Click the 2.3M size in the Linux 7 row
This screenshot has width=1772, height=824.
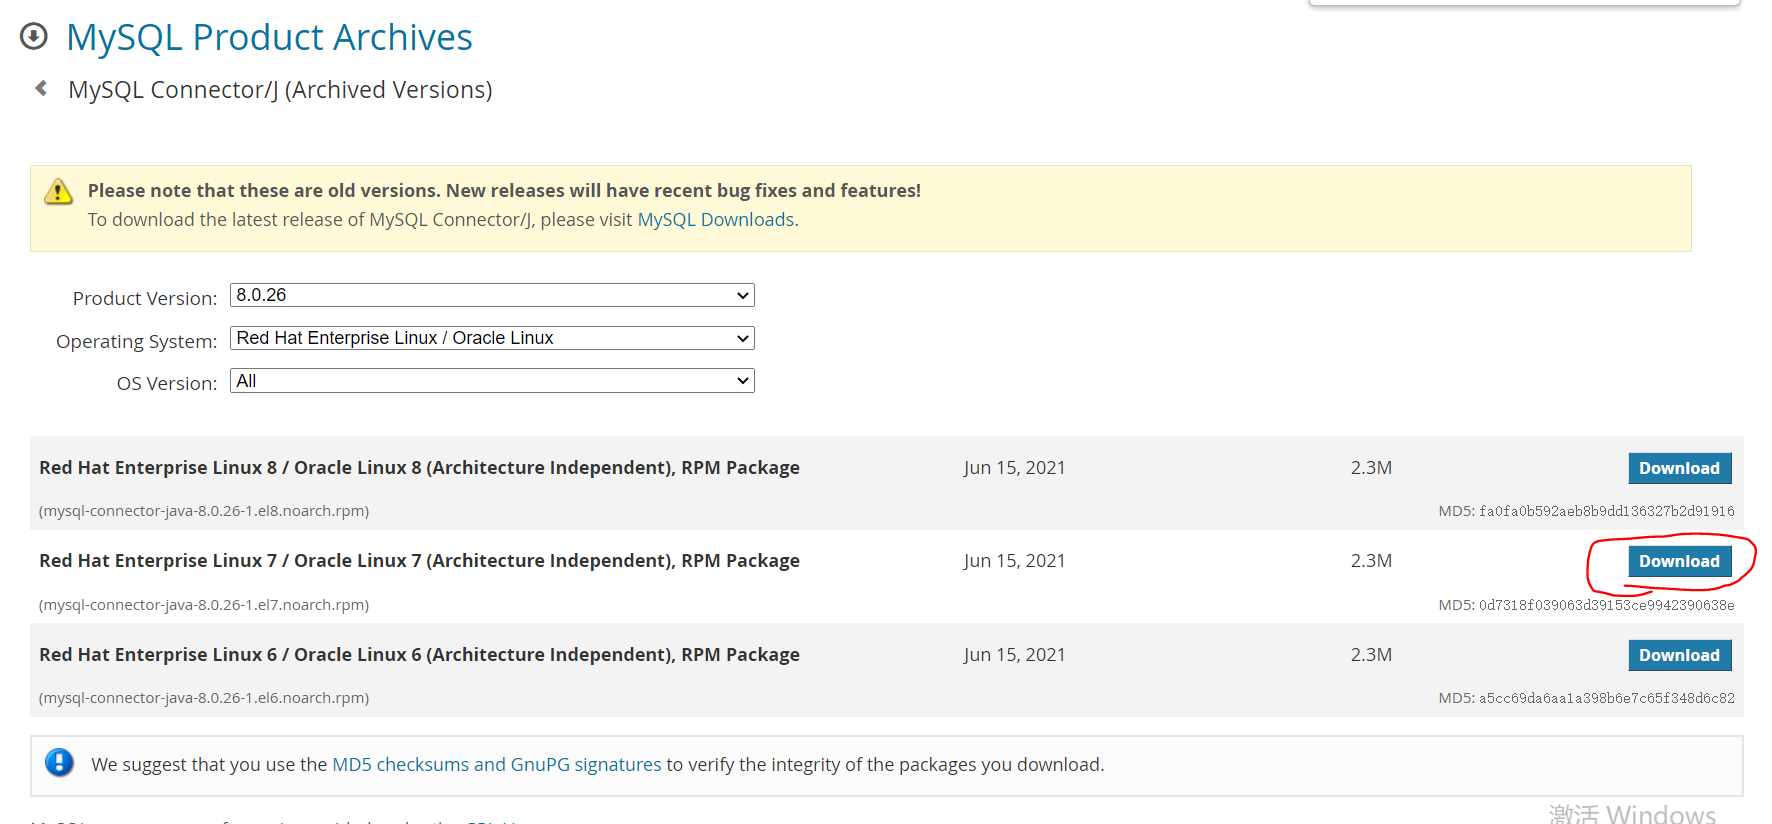tap(1371, 560)
